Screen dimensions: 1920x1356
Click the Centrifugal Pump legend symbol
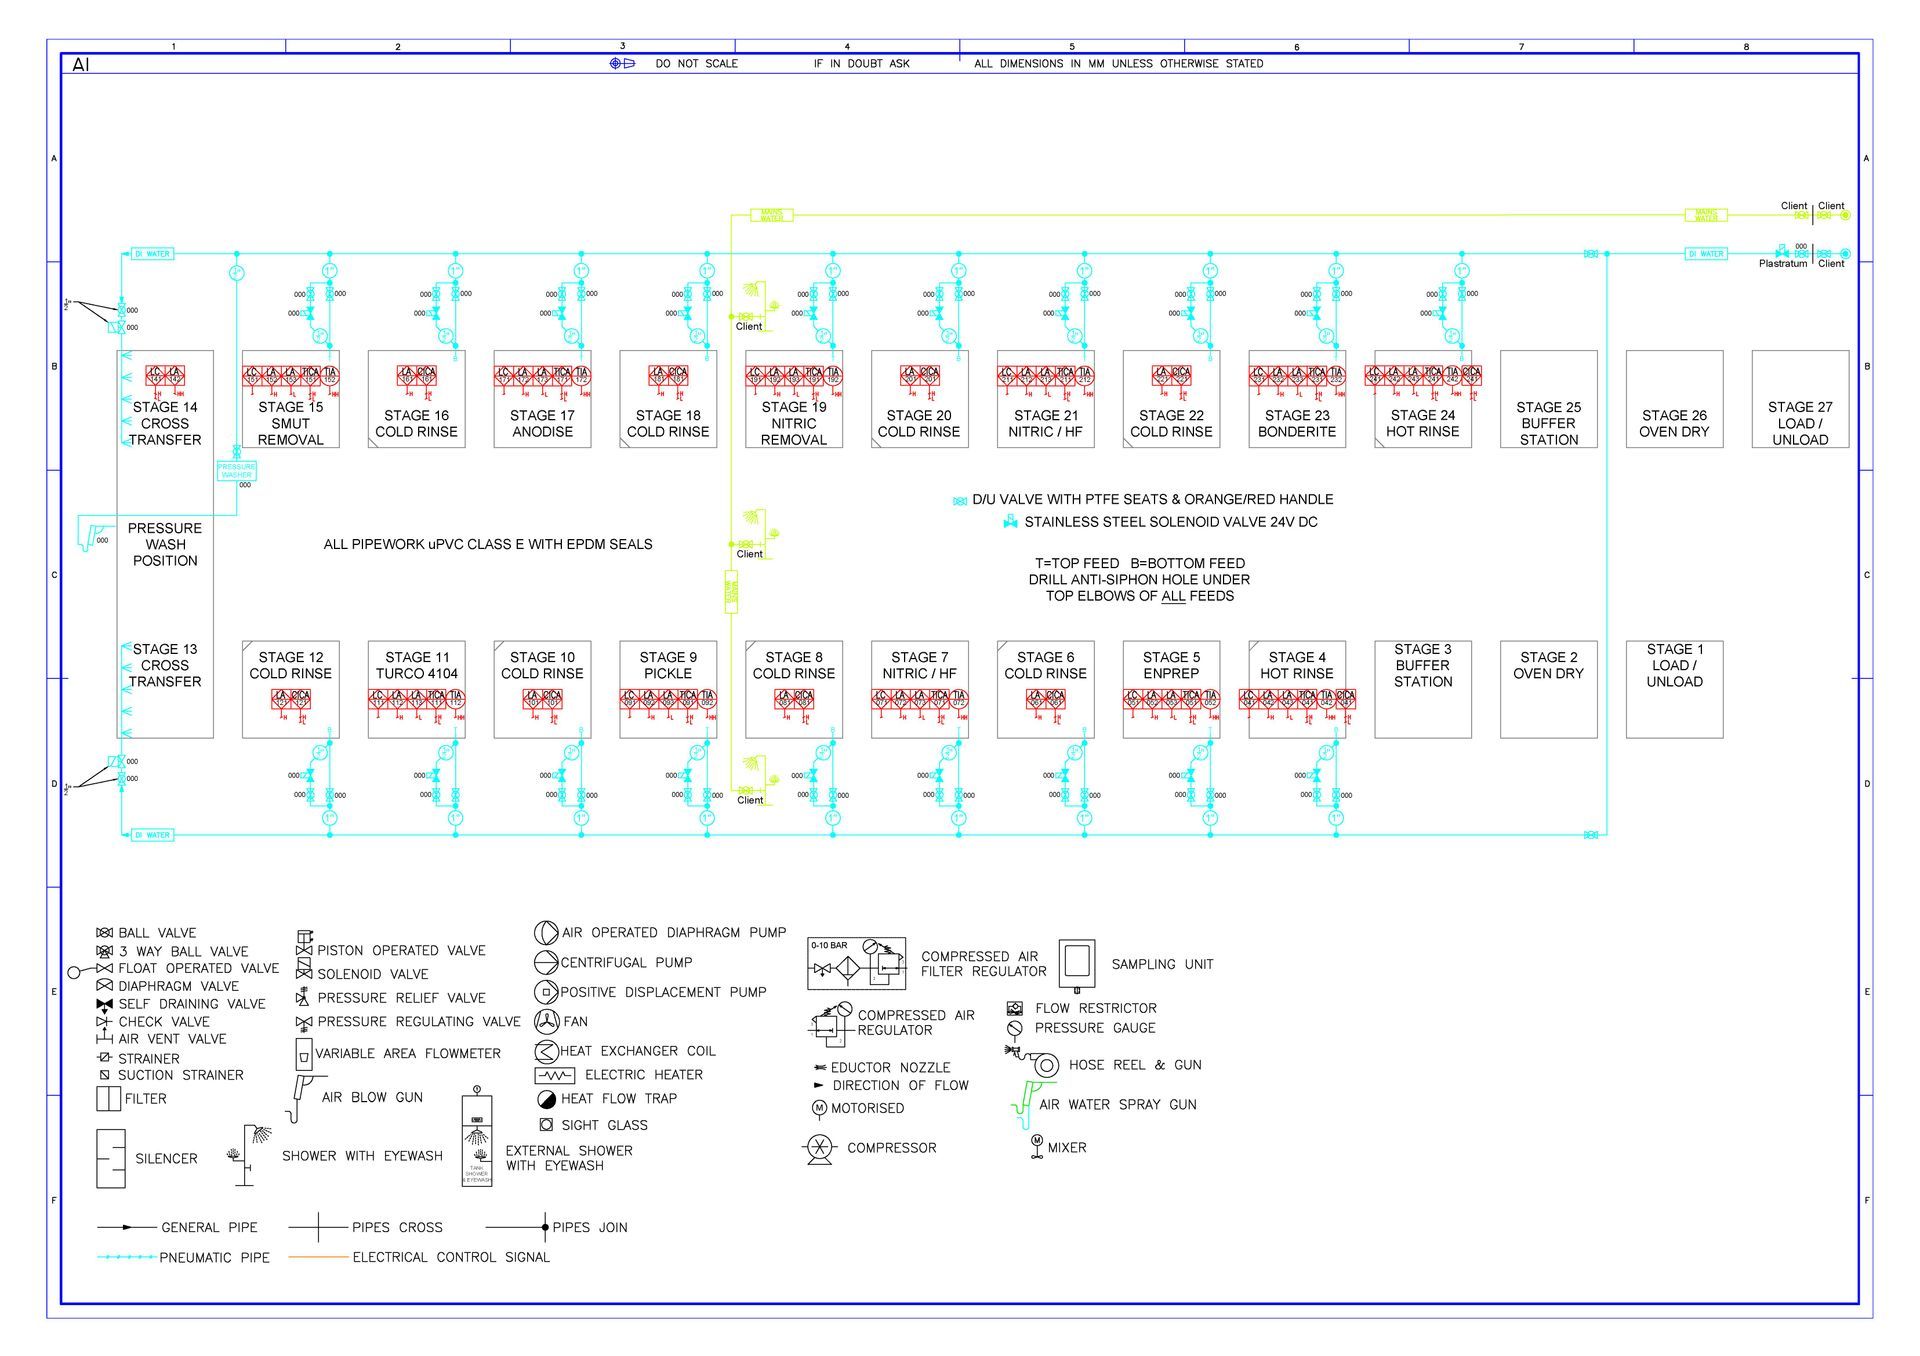coord(545,962)
